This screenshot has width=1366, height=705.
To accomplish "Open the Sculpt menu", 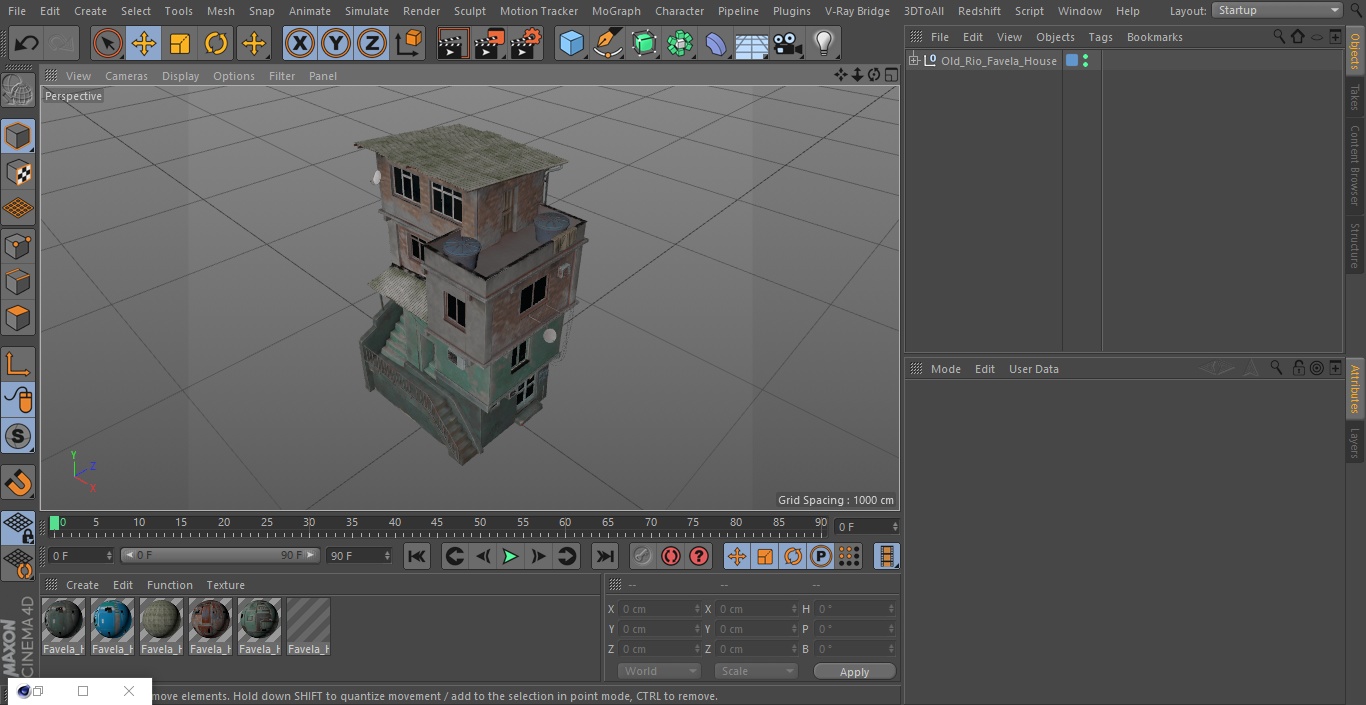I will click(x=469, y=11).
